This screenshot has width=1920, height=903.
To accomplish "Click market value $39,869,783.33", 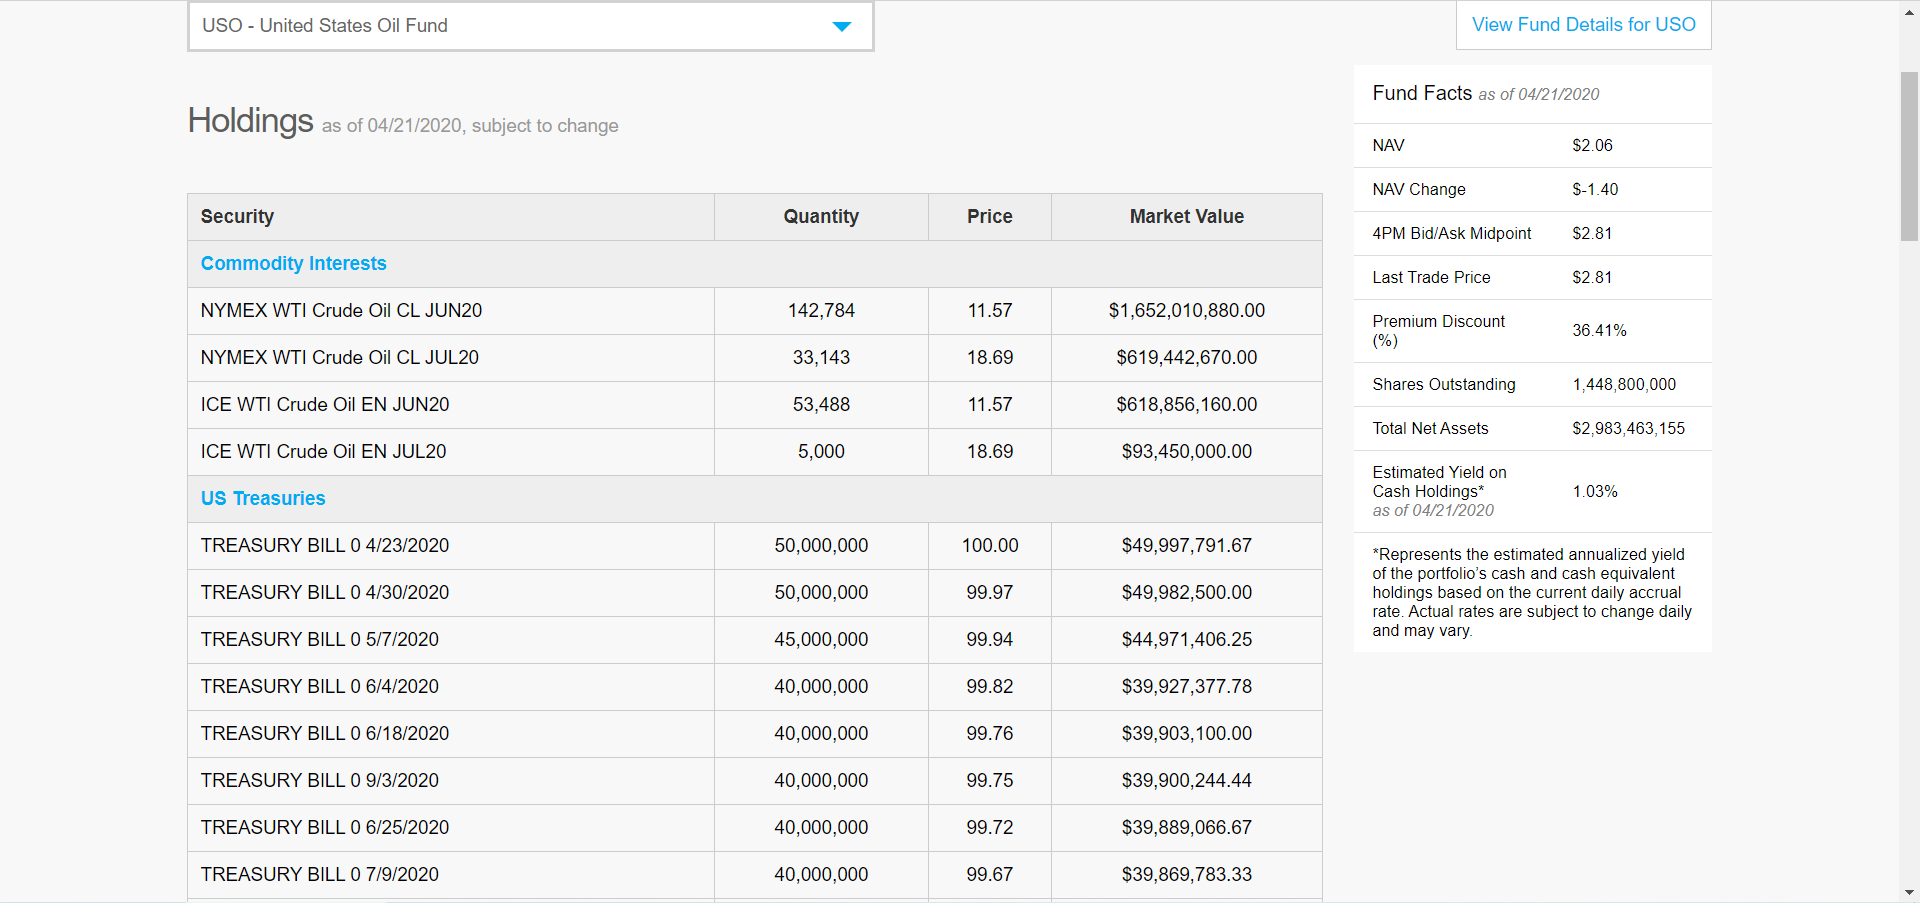I will tap(1187, 875).
